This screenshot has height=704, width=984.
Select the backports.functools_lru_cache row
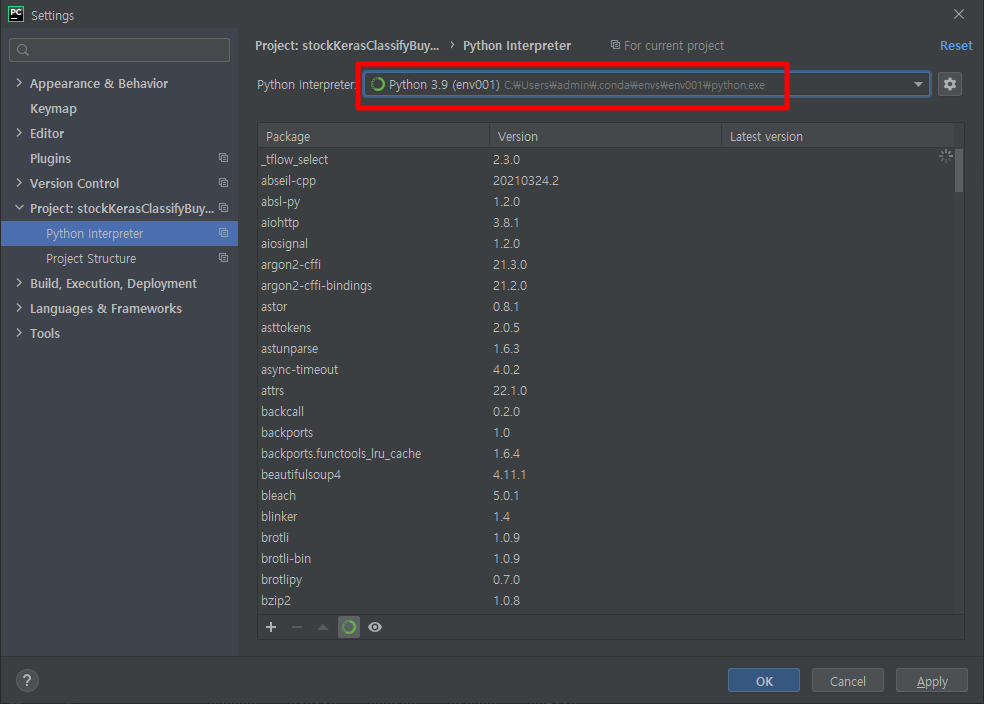pos(606,454)
